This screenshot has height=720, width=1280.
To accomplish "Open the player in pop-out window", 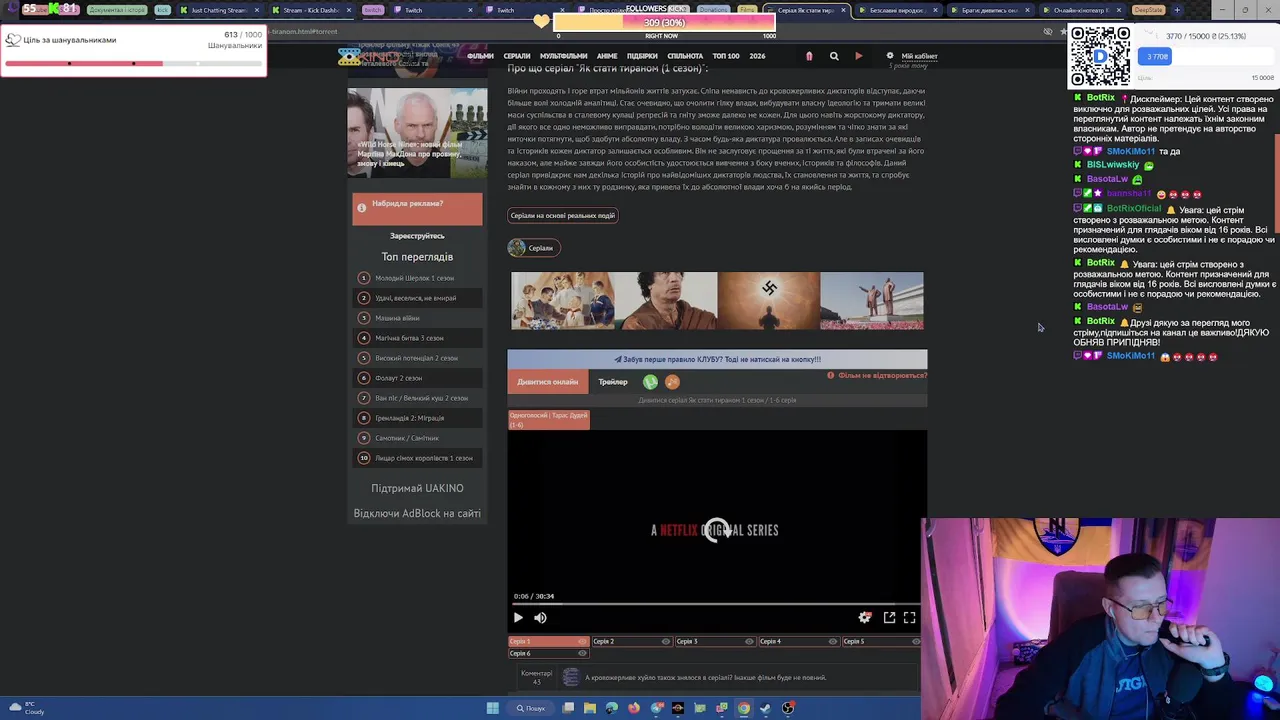I will pos(889,618).
